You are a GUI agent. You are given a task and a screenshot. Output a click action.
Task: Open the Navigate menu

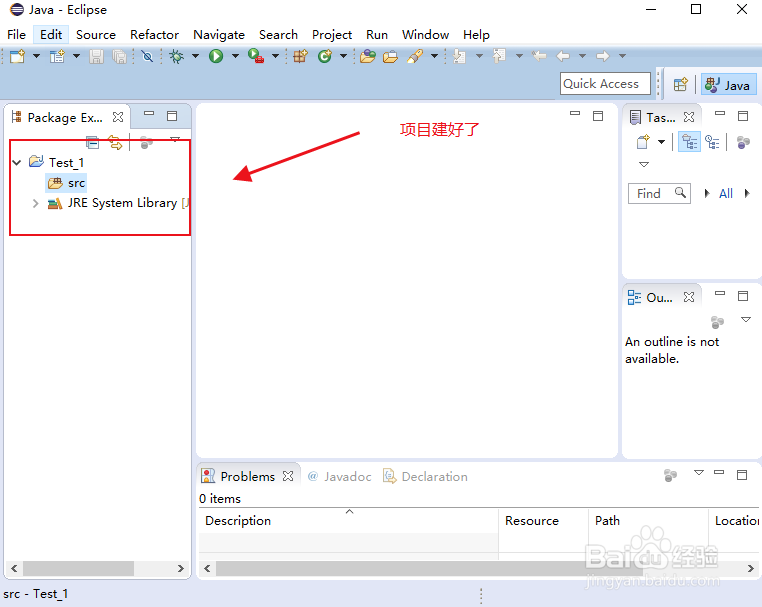tap(219, 35)
